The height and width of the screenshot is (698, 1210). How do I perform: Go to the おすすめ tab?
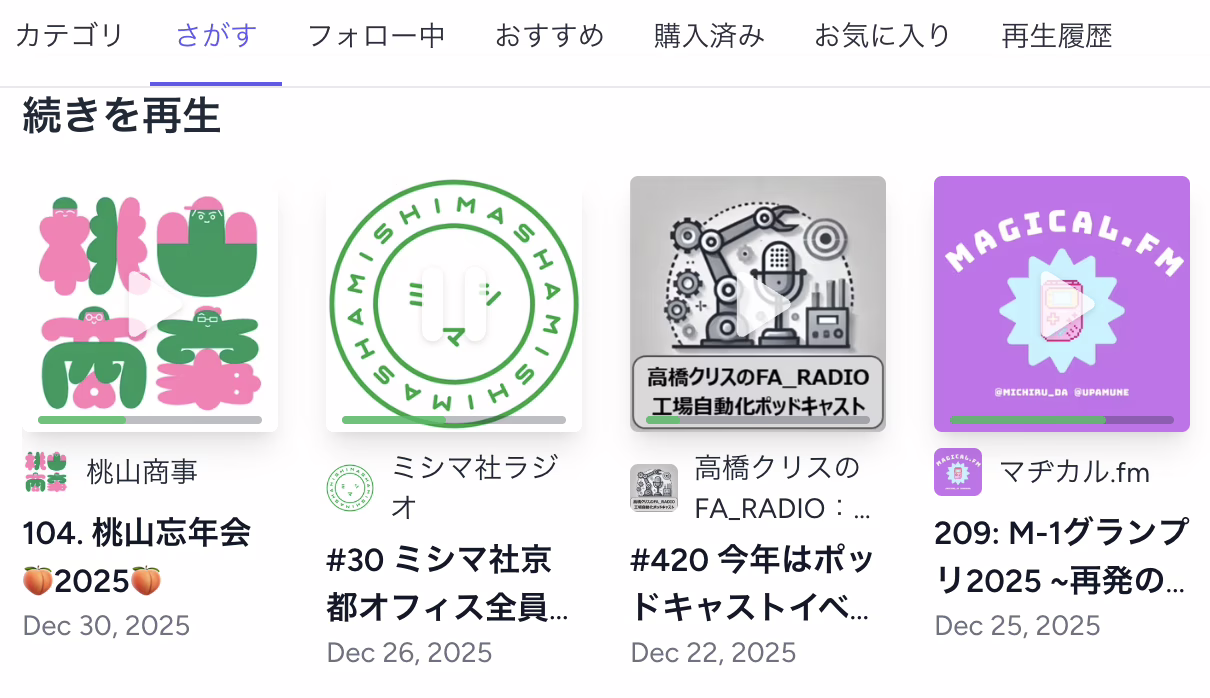tap(550, 37)
